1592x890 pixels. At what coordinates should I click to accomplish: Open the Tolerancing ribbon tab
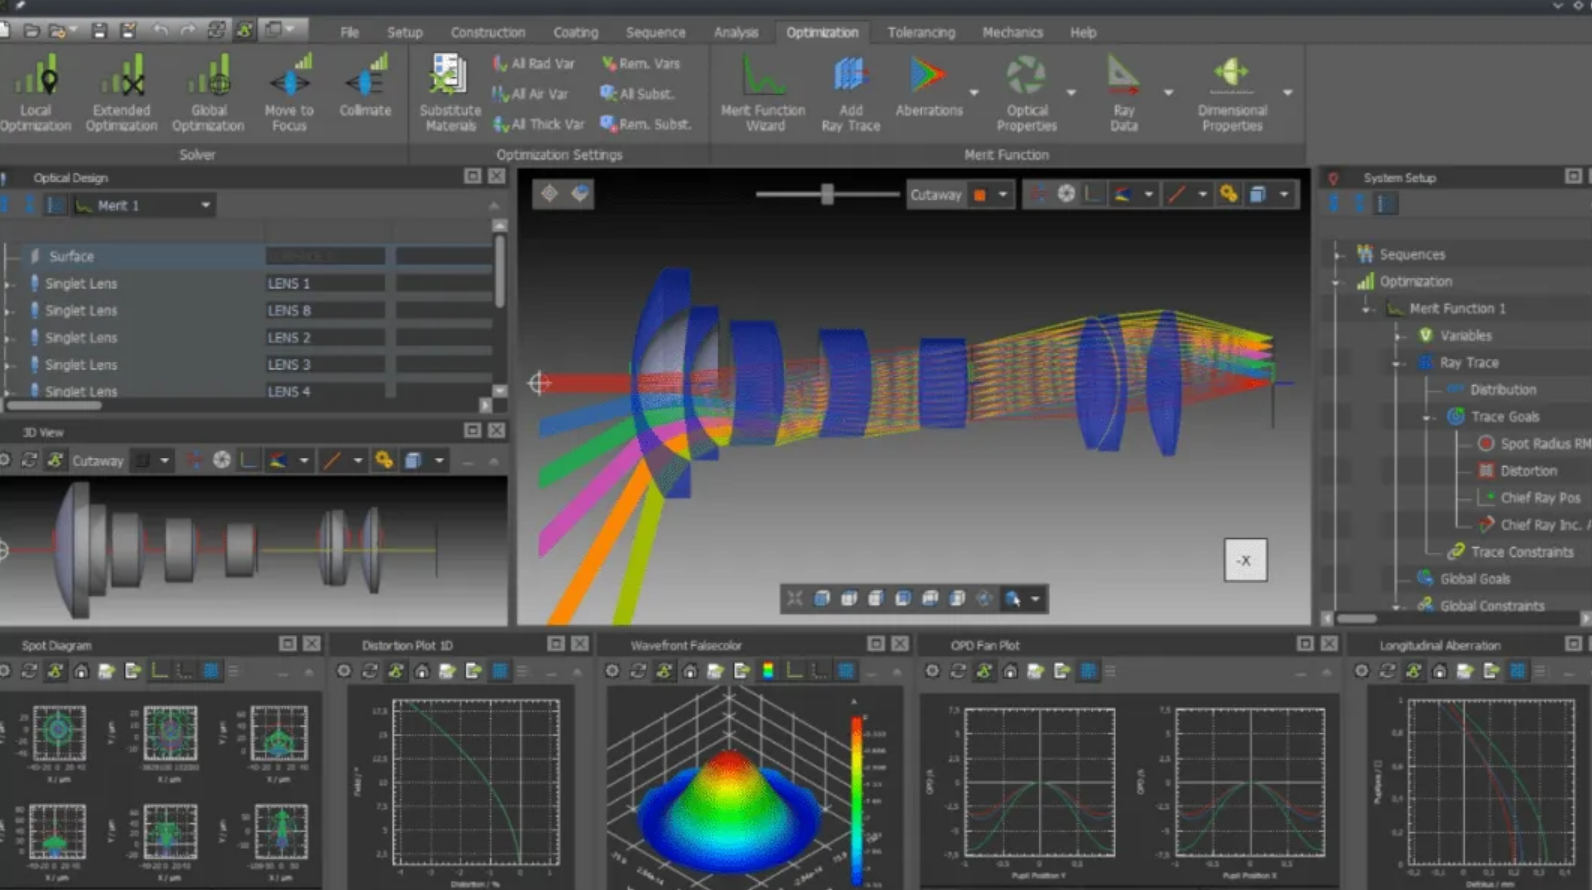pos(921,32)
